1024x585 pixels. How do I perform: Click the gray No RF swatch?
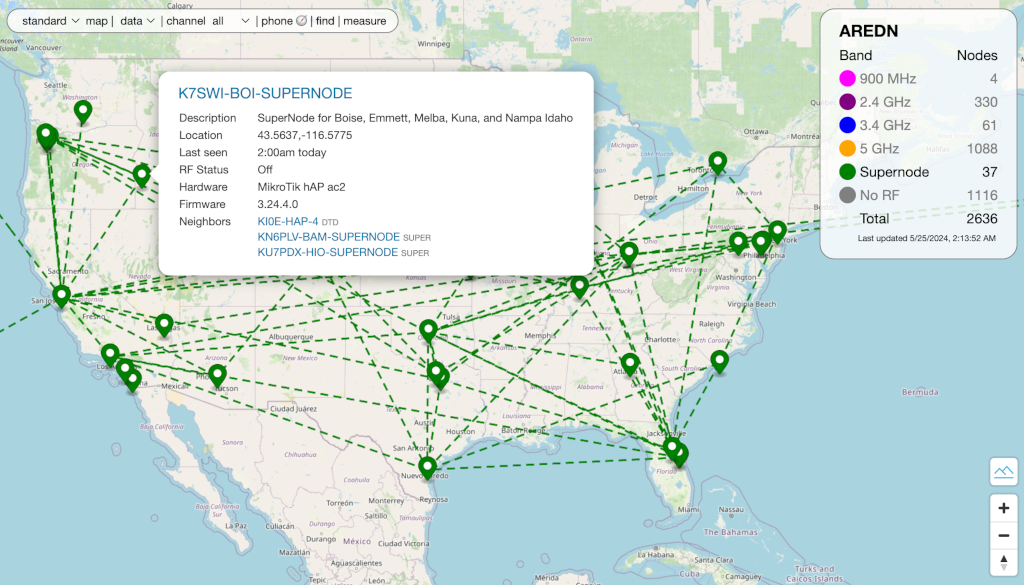[x=847, y=195]
